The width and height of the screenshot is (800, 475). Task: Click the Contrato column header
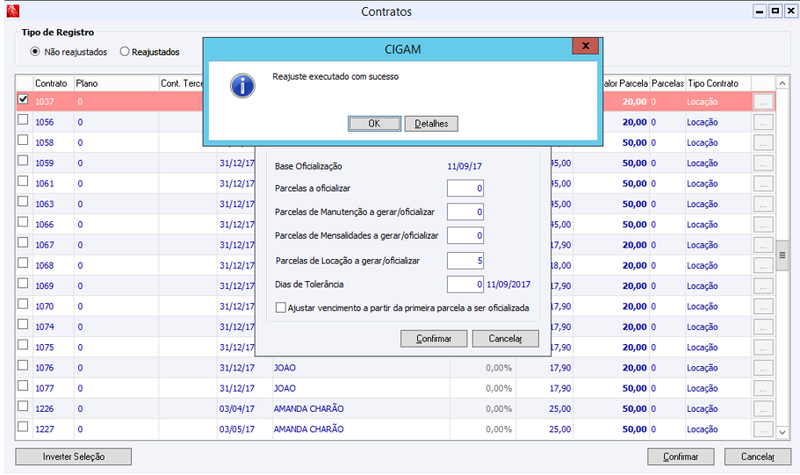(51, 83)
